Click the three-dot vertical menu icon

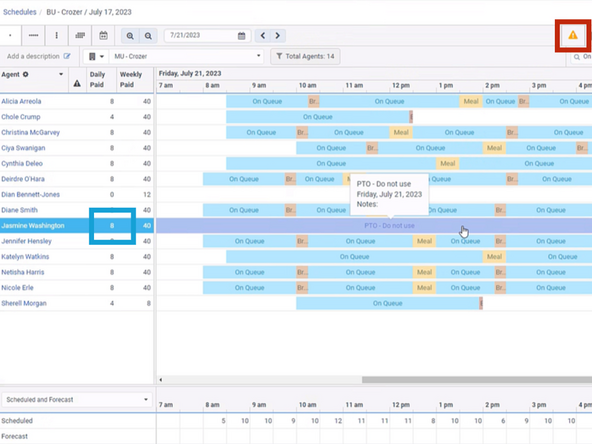(x=56, y=35)
